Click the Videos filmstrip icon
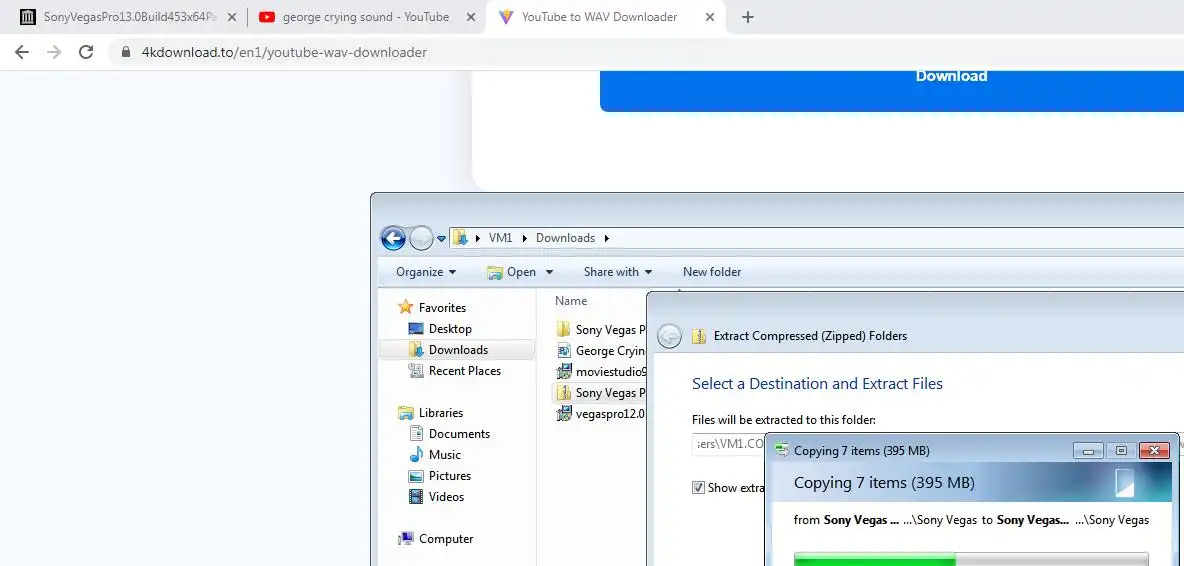Image resolution: width=1184 pixels, height=566 pixels. click(416, 497)
